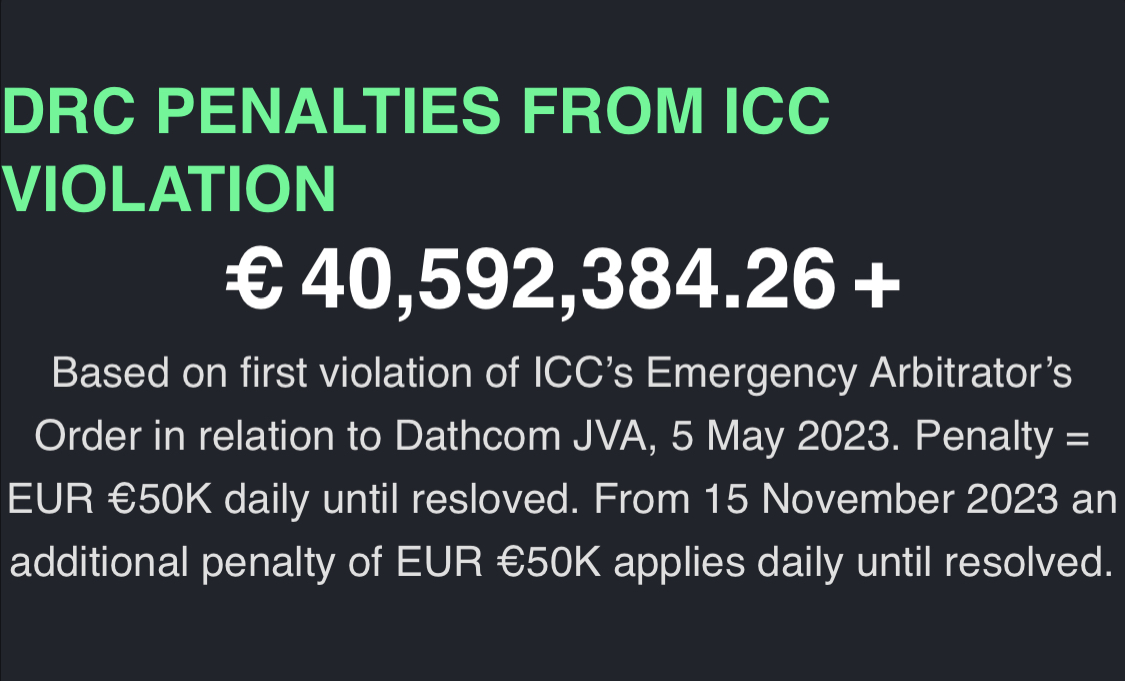Click the word "Based" starting the description
The width and height of the screenshot is (1125, 681).
click(110, 372)
